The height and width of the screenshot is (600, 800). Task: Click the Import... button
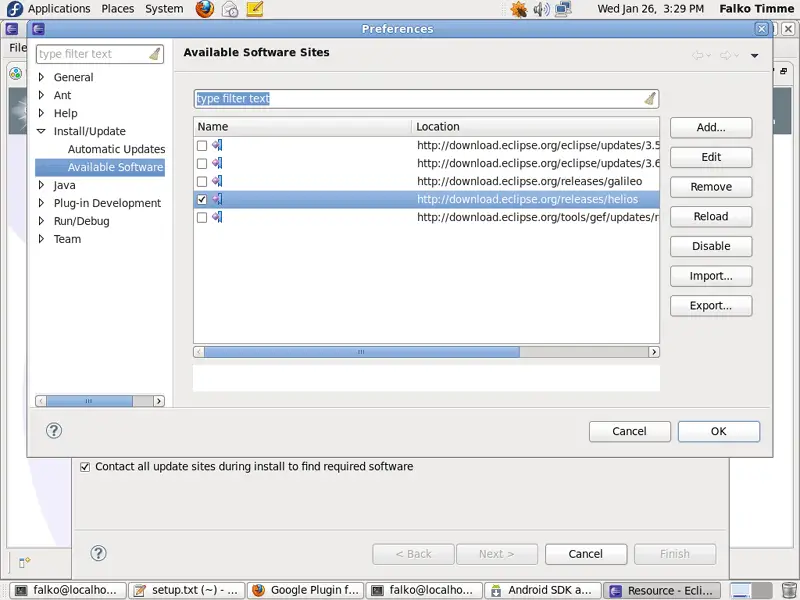click(x=711, y=276)
